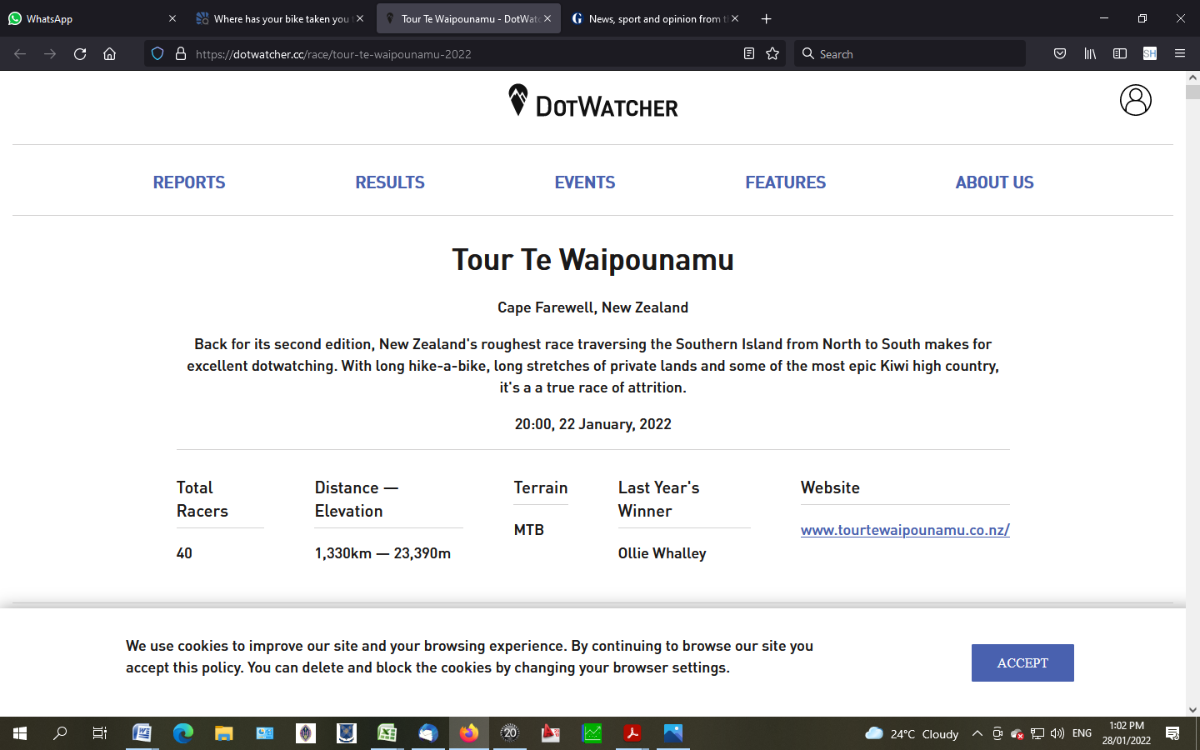
Task: Click the DotWatcher logo
Action: tap(593, 102)
